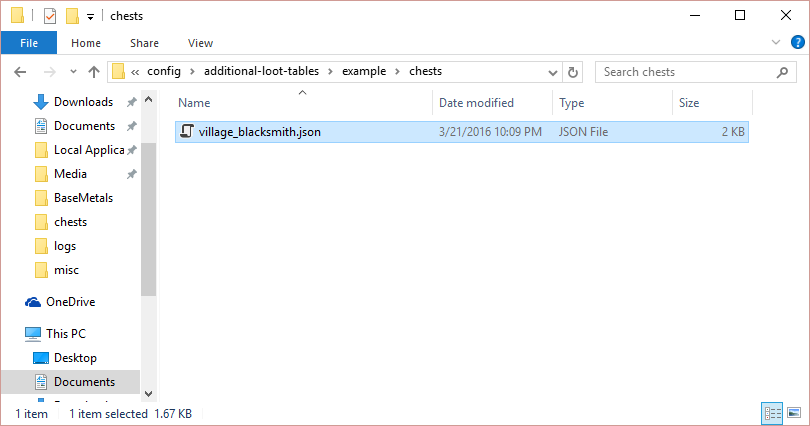
Task: Sort by Date modified column header
Action: point(476,103)
